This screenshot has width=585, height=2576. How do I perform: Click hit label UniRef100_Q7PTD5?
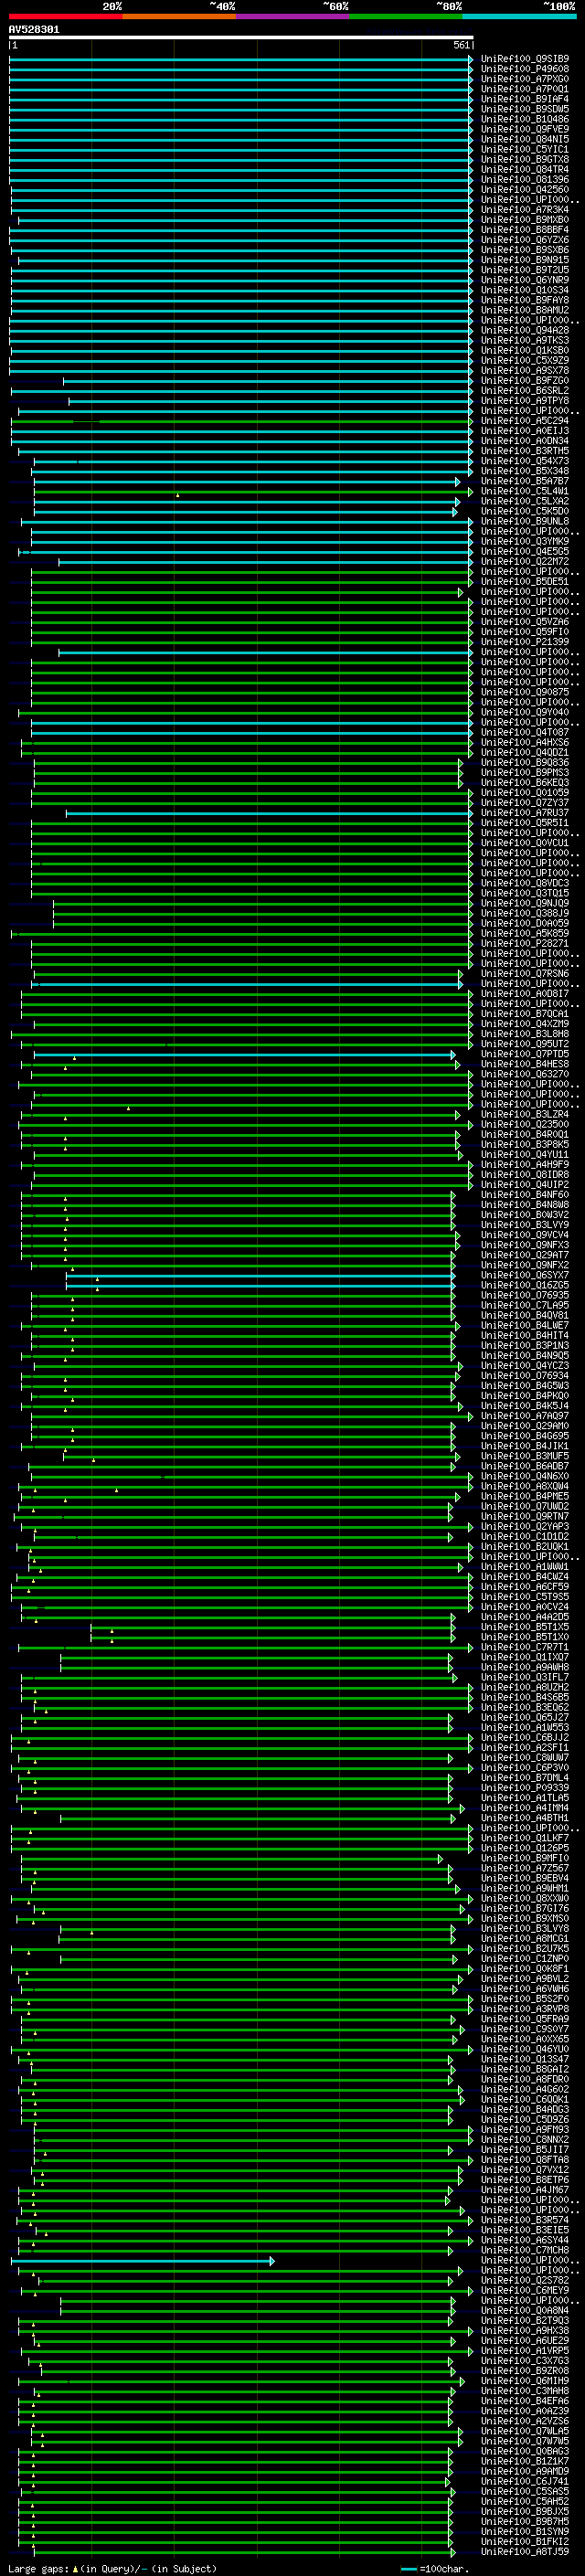(x=525, y=1054)
